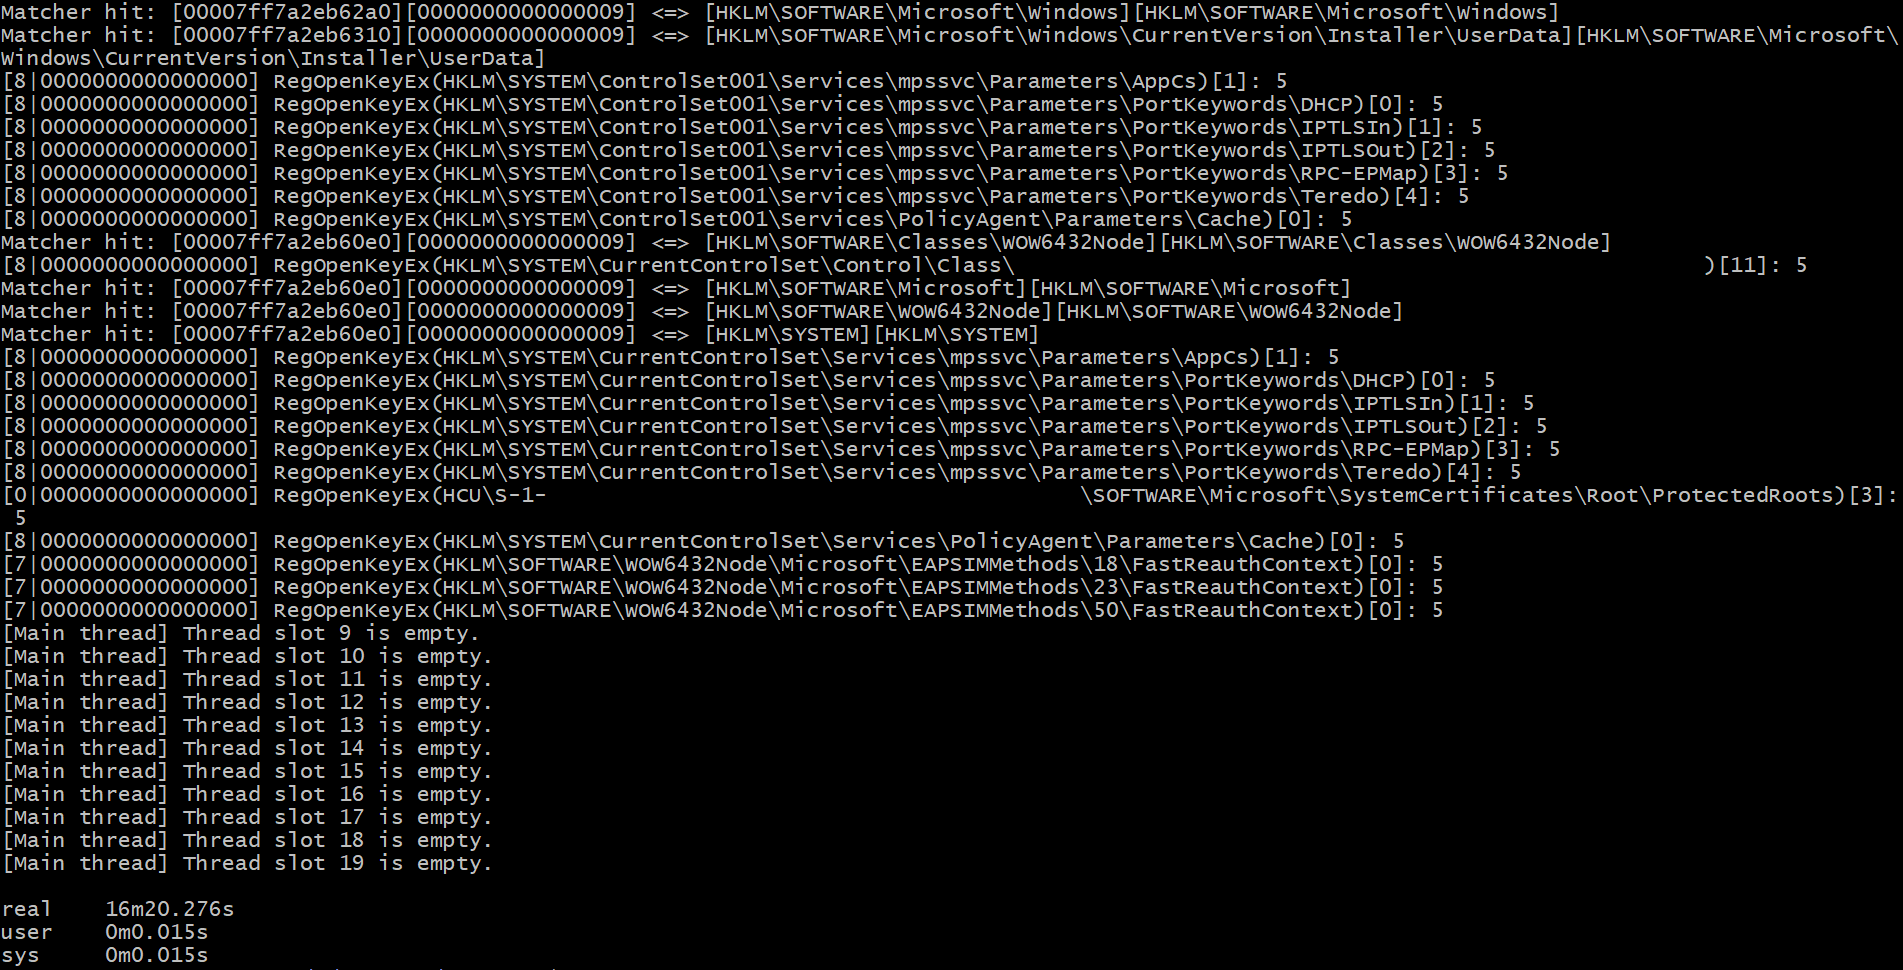Click ControlSet001 mpssvc AppCs line

pos(645,81)
